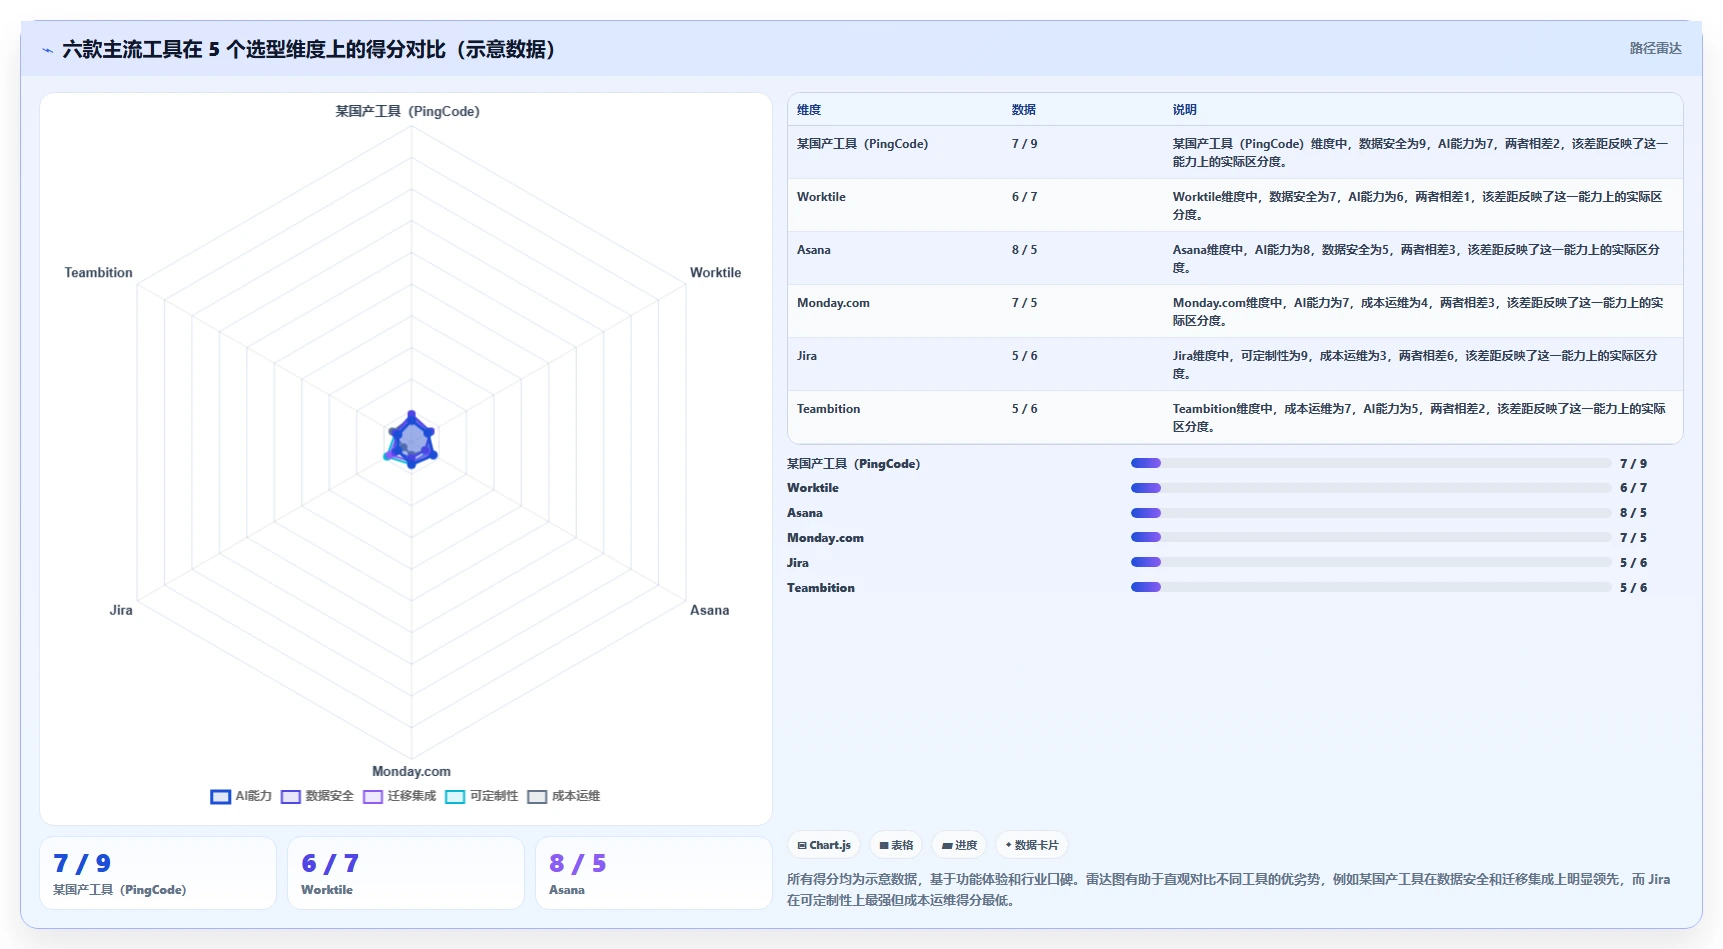The width and height of the screenshot is (1723, 949).
Task: Click the 表格 chip
Action: click(896, 845)
